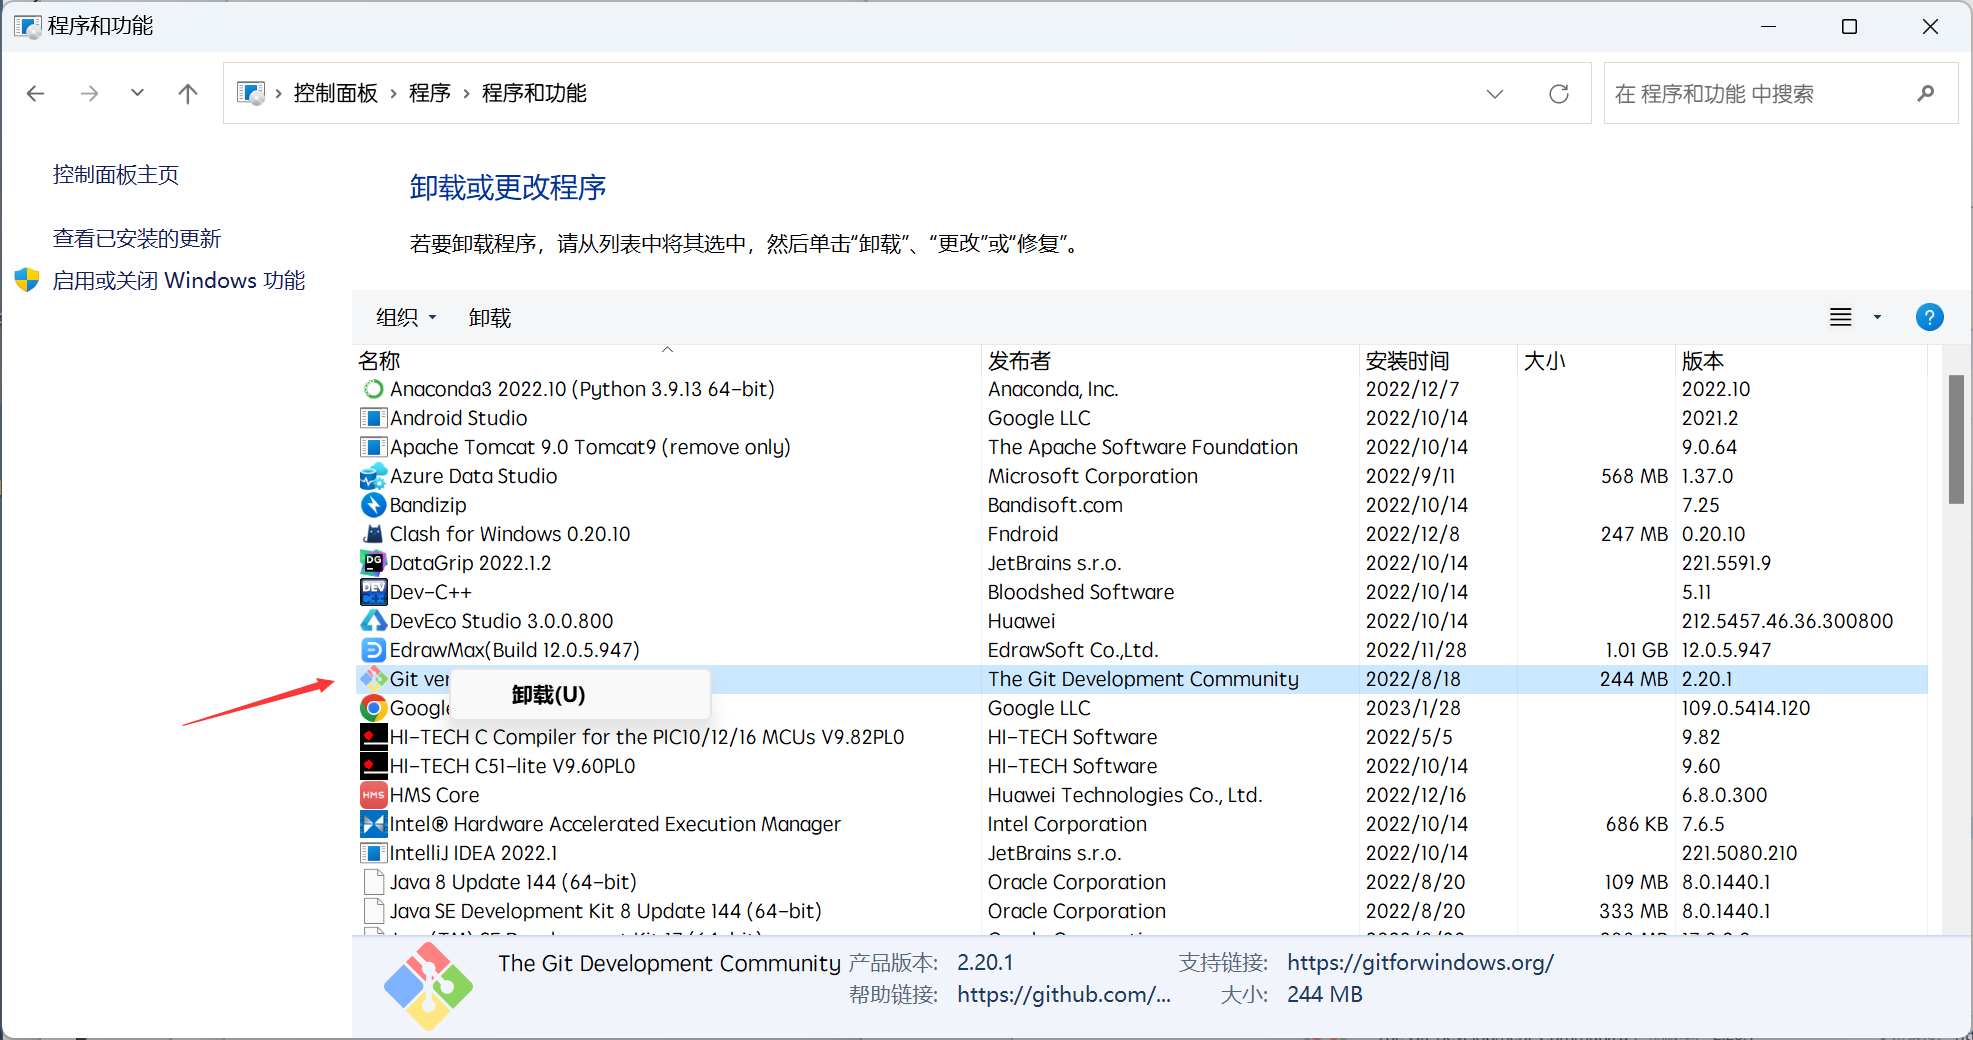Click the Google Chrome icon in the list
1973x1040 pixels.
pyautogui.click(x=373, y=708)
